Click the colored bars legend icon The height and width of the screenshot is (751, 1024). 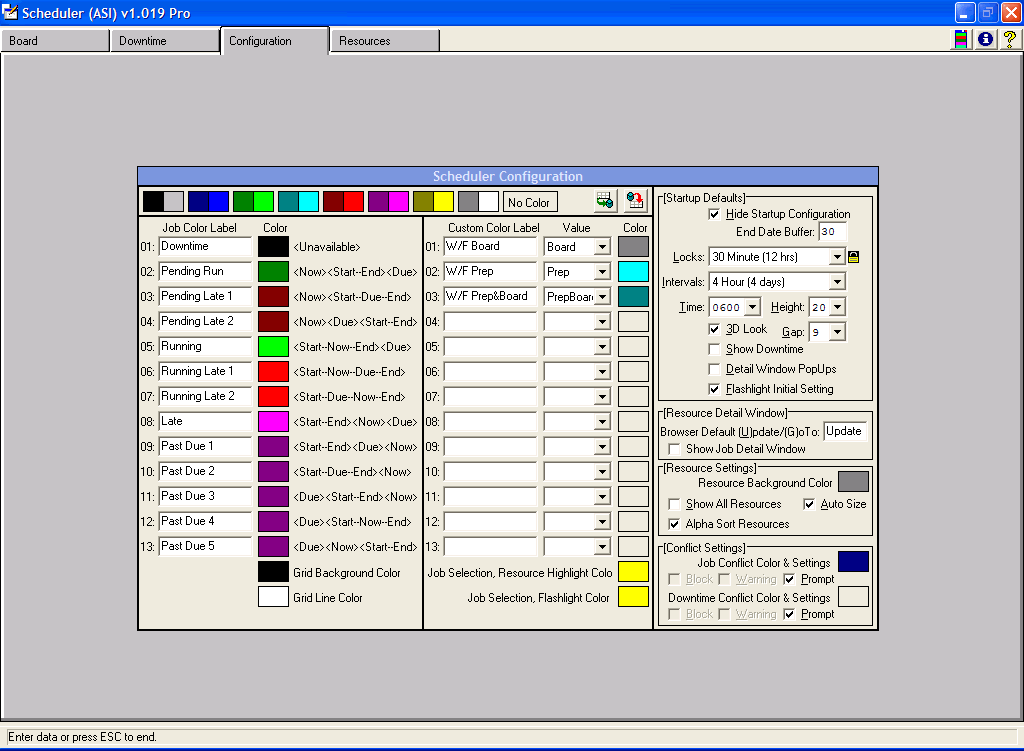click(x=961, y=40)
